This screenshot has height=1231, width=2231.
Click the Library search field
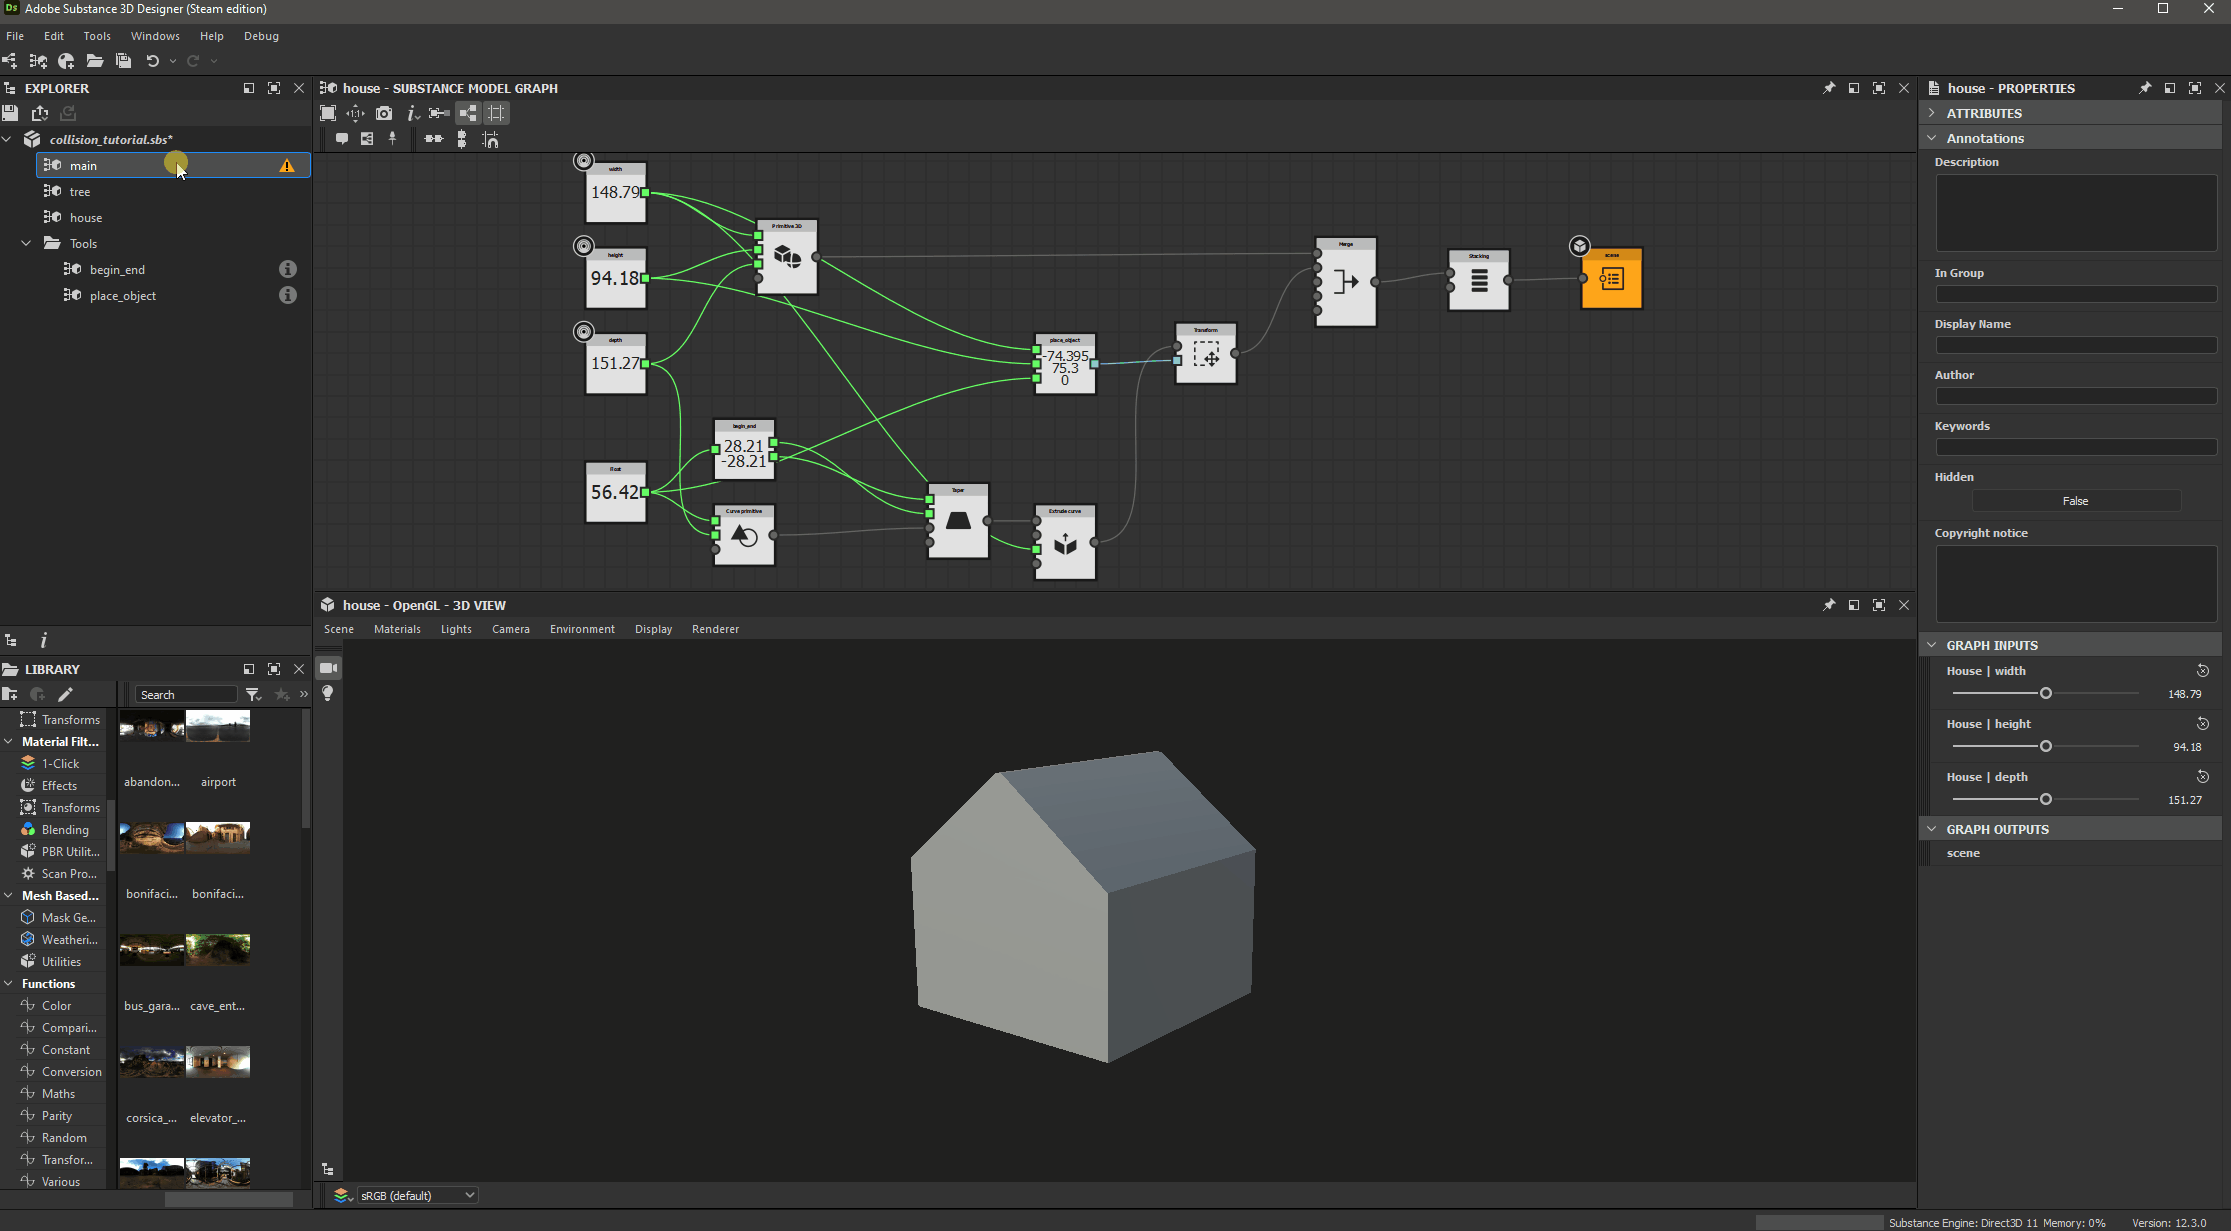[x=185, y=693]
